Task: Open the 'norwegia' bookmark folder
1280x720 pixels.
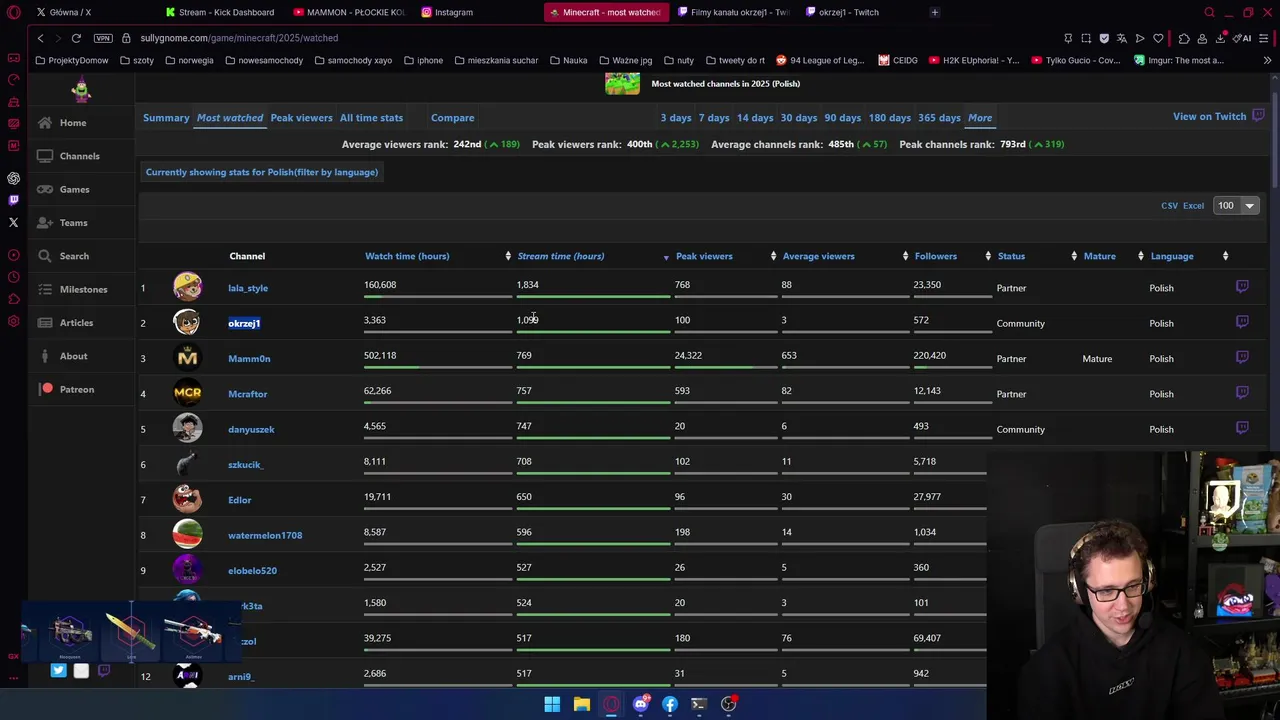Action: point(189,60)
